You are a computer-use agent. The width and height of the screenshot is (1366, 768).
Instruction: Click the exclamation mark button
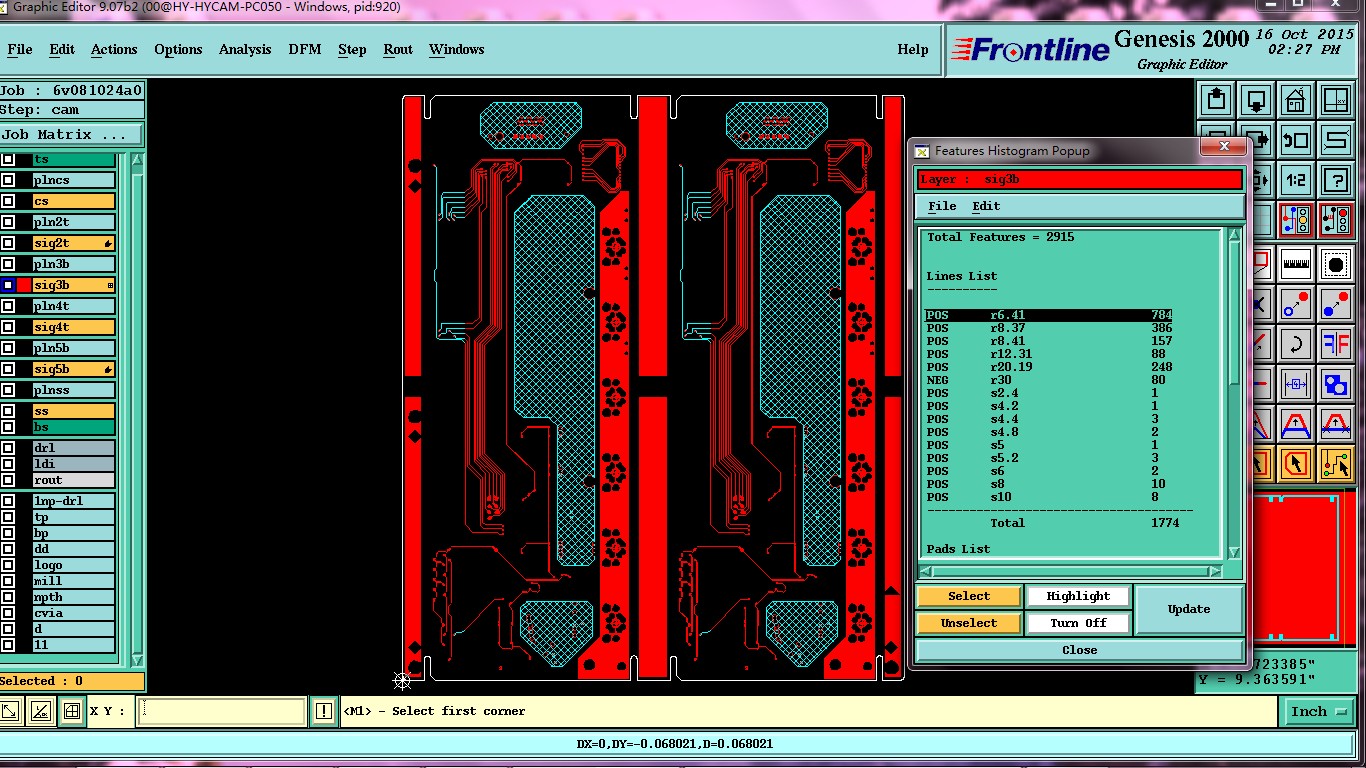pos(323,711)
